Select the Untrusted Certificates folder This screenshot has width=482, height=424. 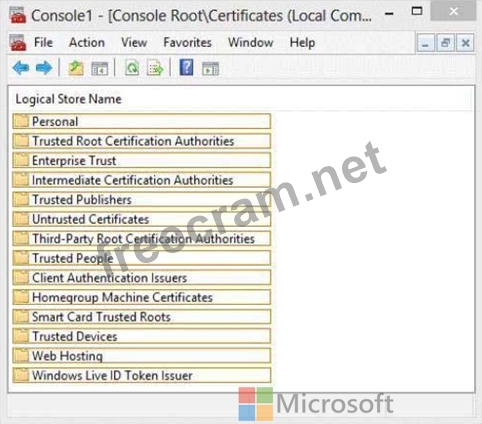point(142,219)
